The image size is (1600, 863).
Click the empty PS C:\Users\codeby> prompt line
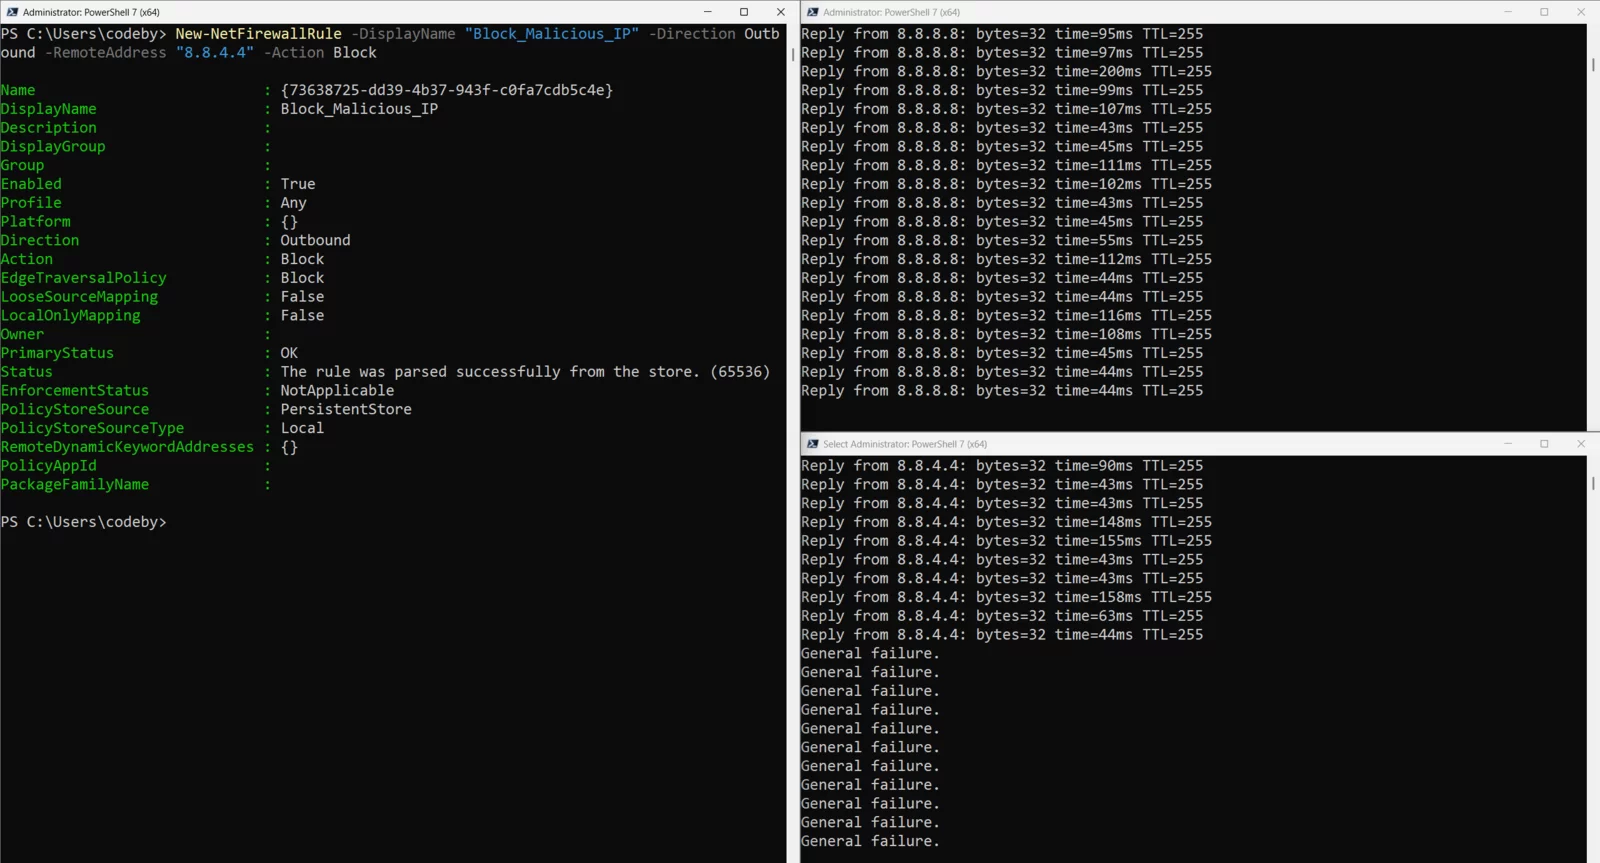pyautogui.click(x=84, y=522)
